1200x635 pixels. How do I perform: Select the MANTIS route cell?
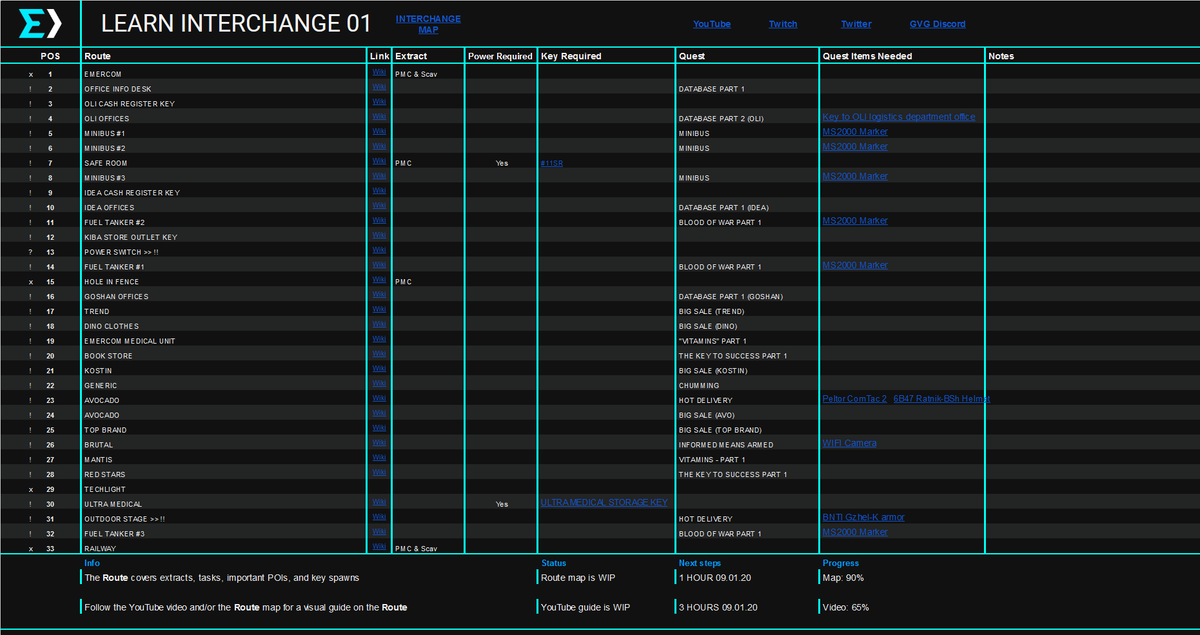(x=98, y=460)
